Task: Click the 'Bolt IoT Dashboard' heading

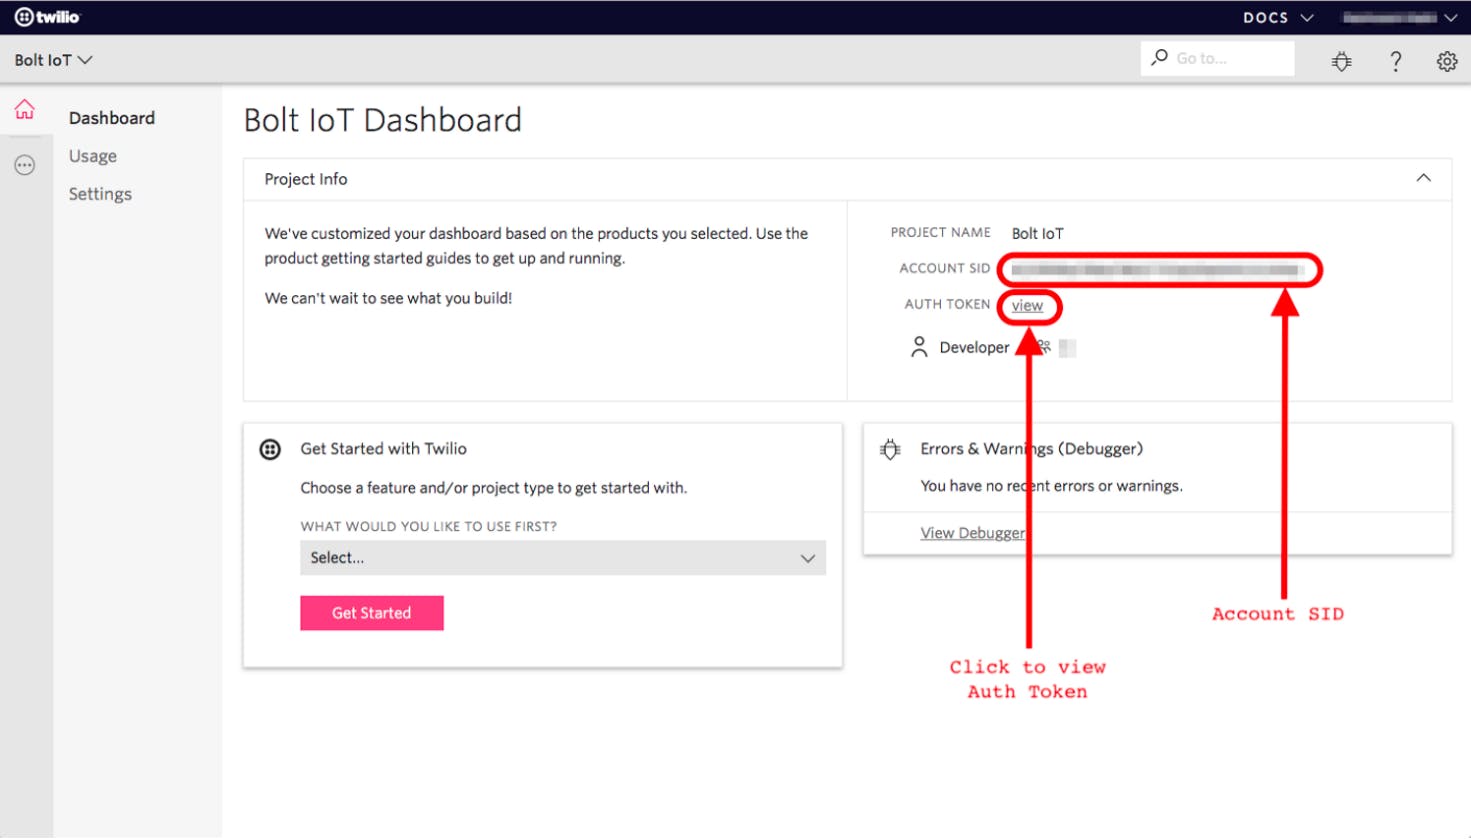Action: pos(383,120)
